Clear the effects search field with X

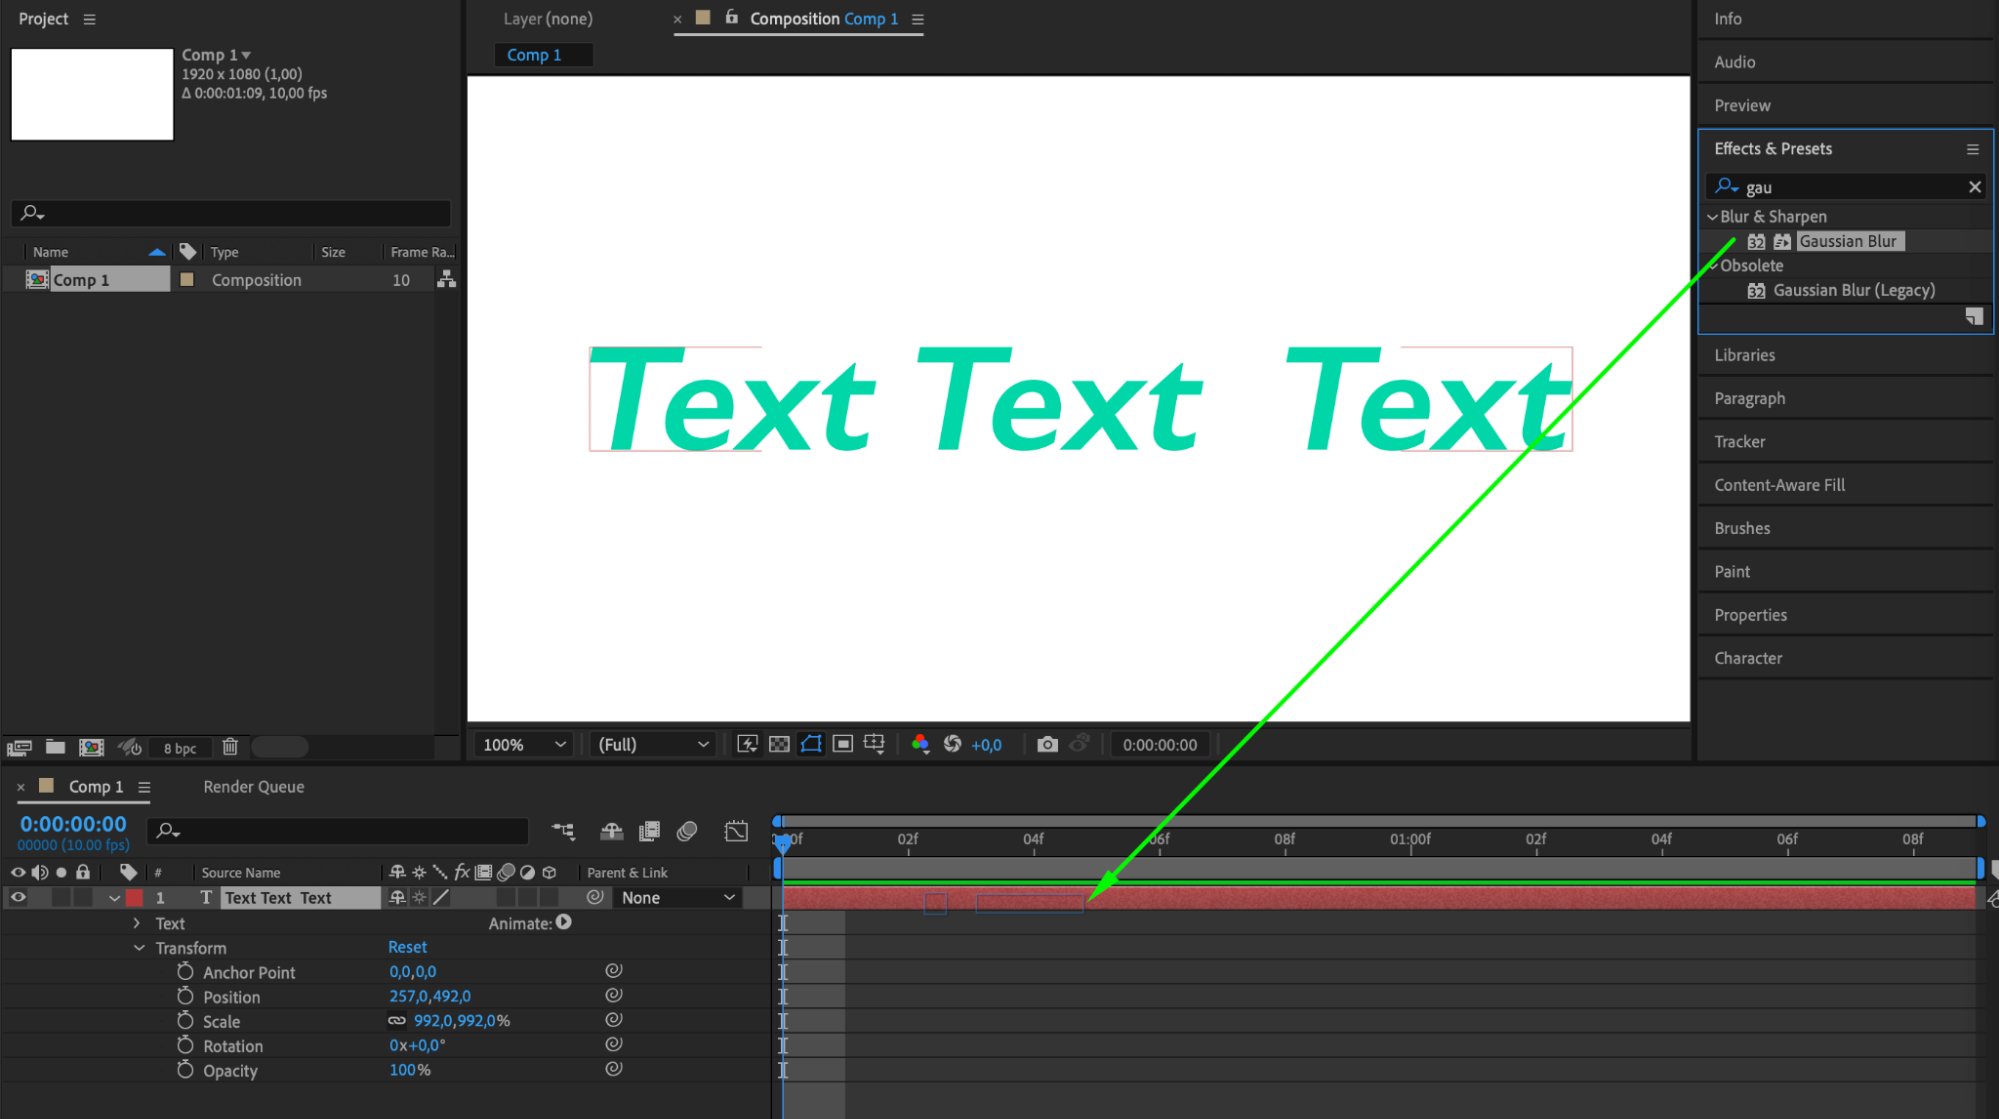tap(1975, 187)
